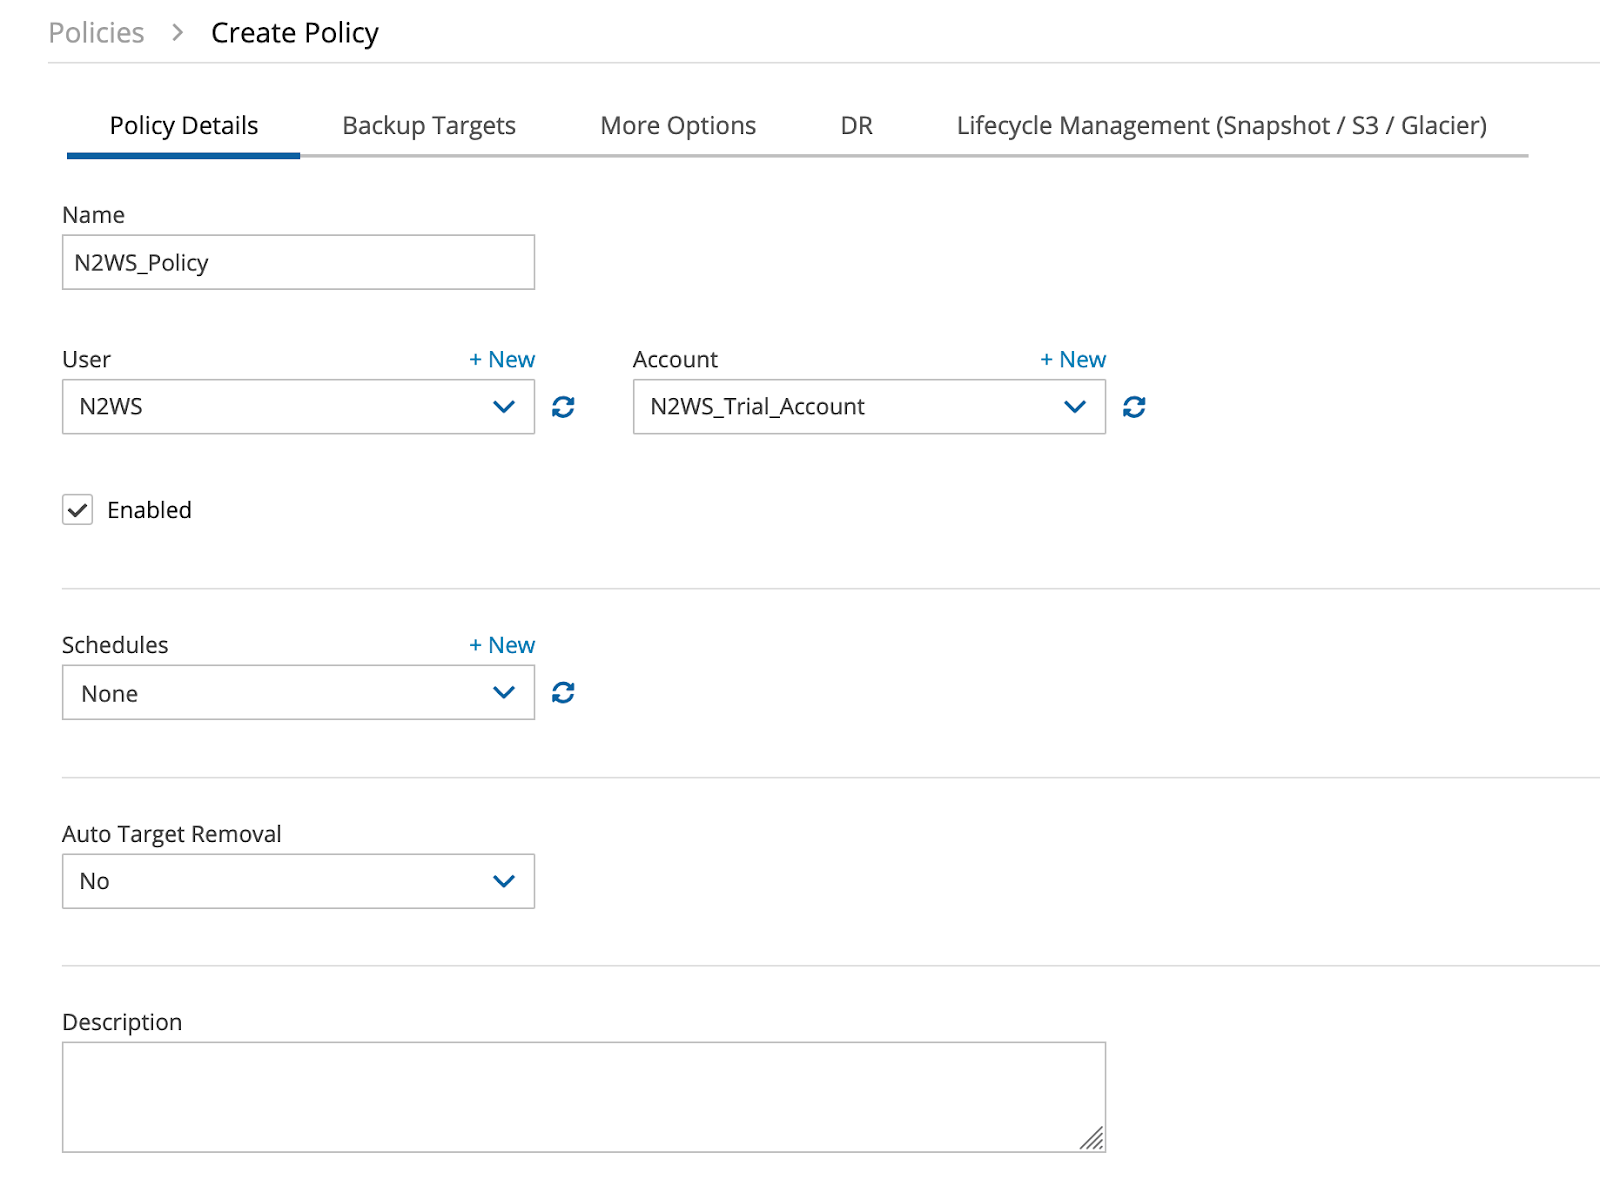Open the Lifecycle Management tab
The image size is (1600, 1193).
(x=1221, y=126)
